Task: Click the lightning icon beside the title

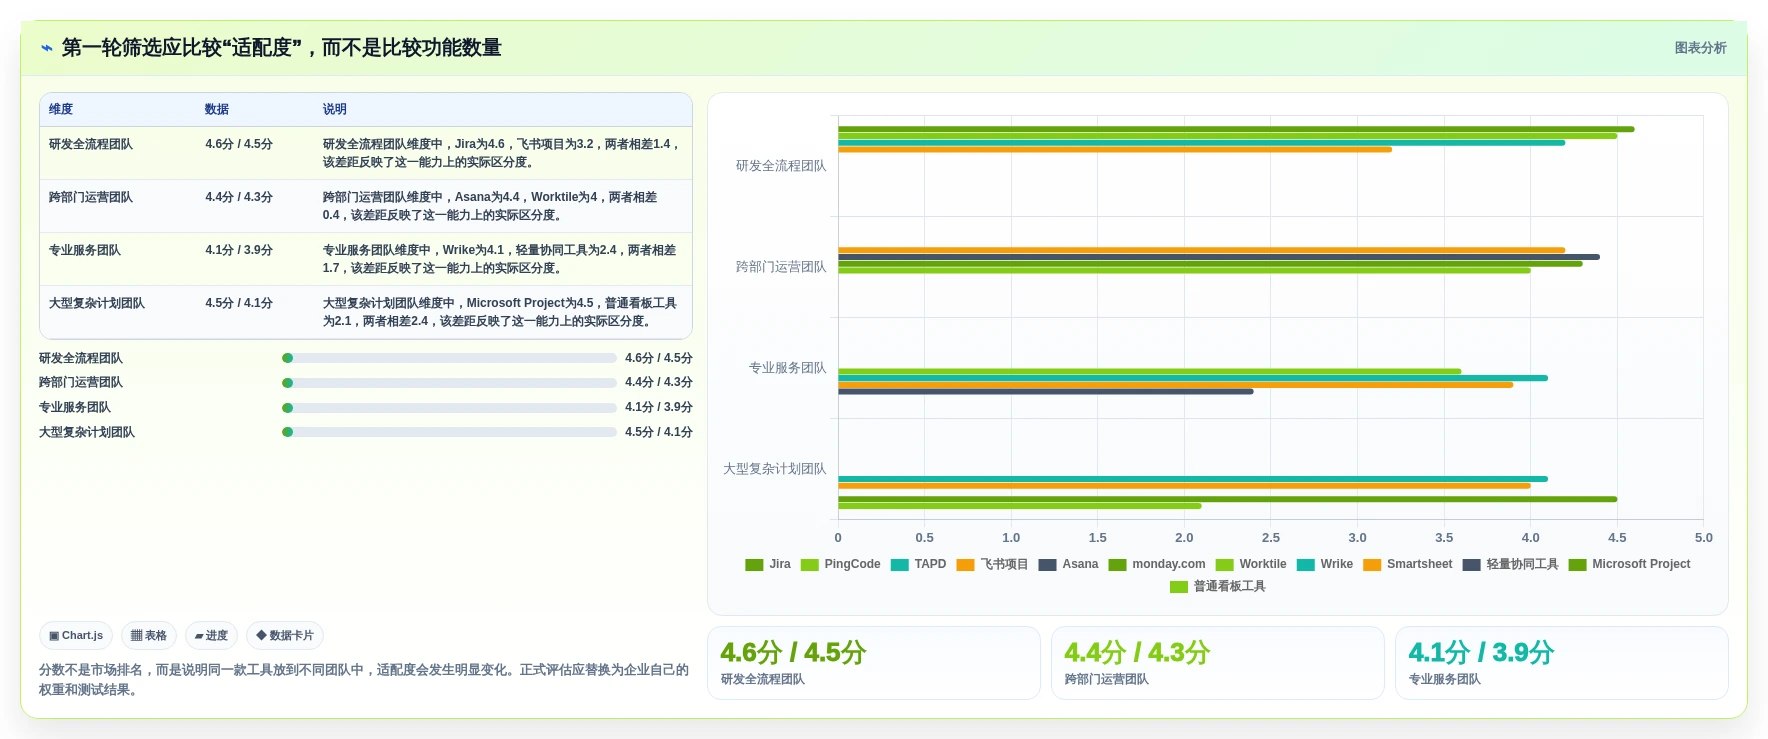Action: tap(46, 48)
